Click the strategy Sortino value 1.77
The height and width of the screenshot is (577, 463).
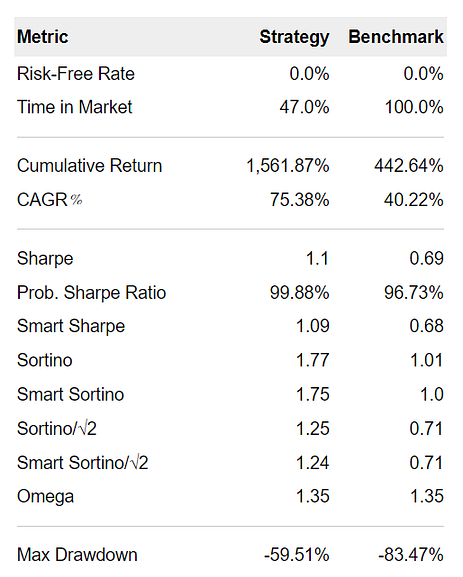(312, 360)
